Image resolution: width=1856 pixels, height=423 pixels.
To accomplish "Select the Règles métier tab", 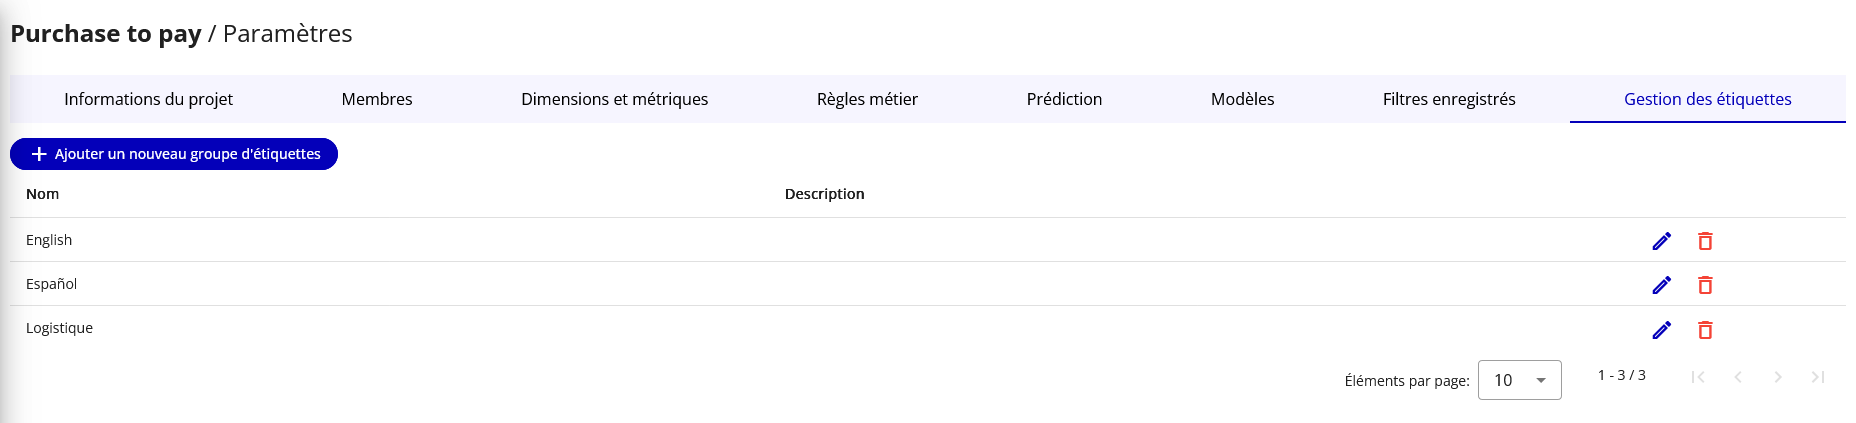I will [x=867, y=99].
